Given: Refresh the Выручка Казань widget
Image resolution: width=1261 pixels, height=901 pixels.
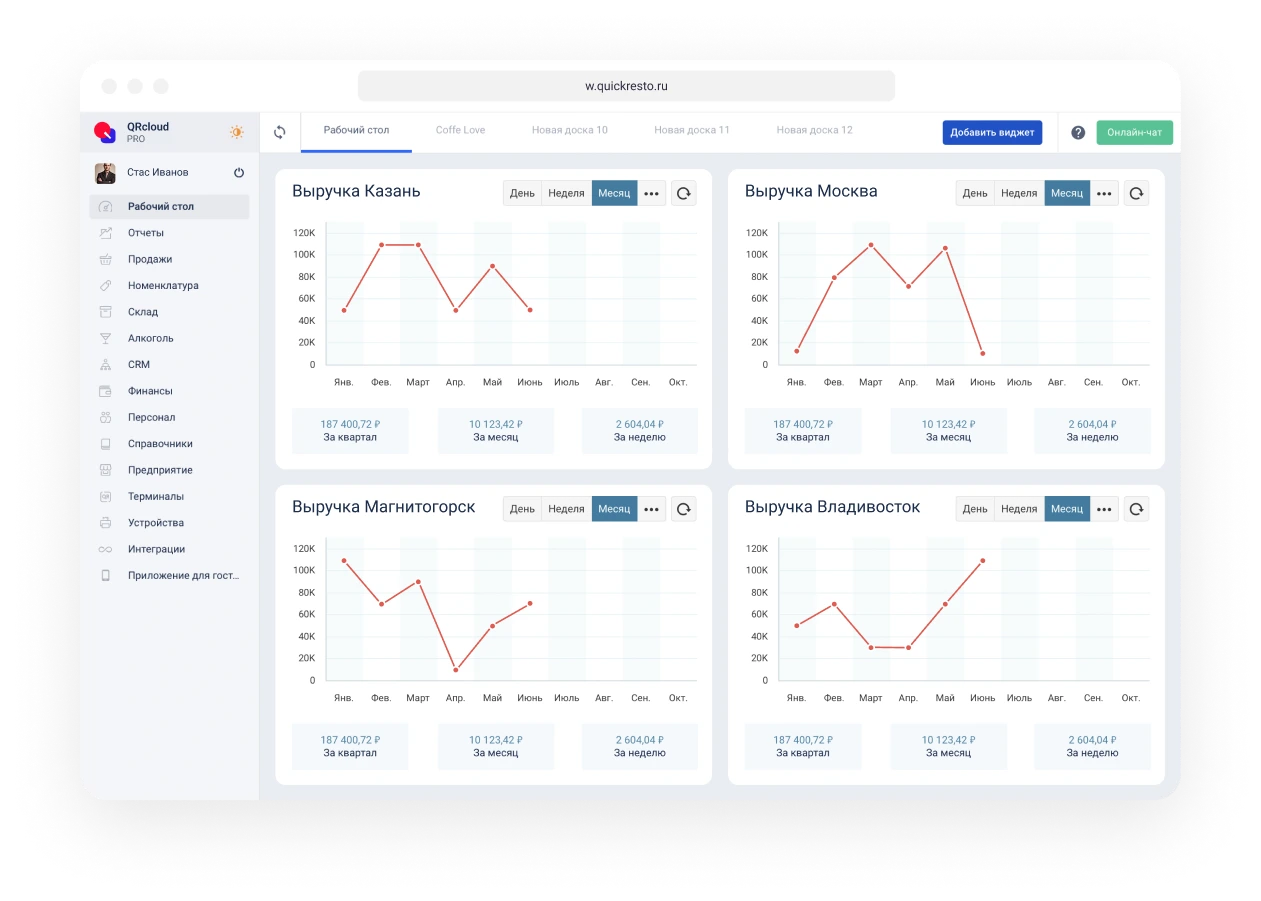Looking at the screenshot, I should point(684,193).
